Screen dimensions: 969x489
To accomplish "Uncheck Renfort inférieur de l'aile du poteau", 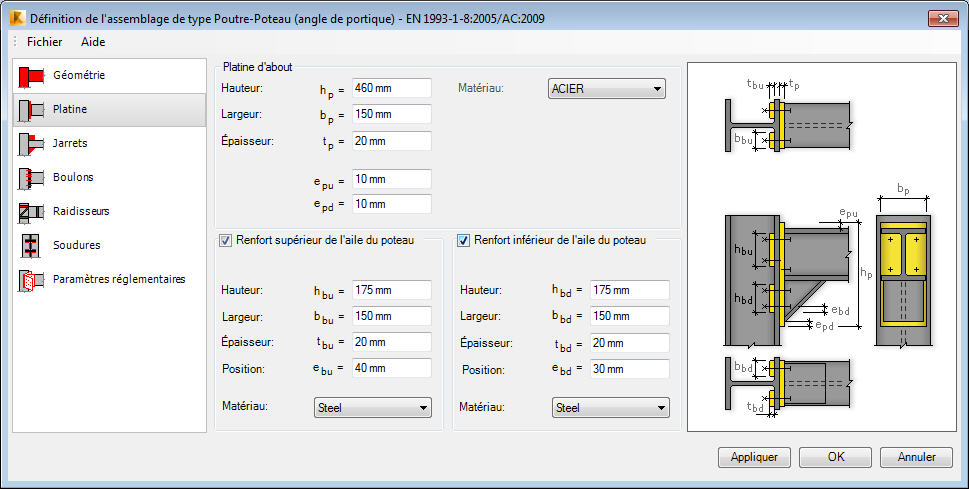I will click(x=463, y=240).
